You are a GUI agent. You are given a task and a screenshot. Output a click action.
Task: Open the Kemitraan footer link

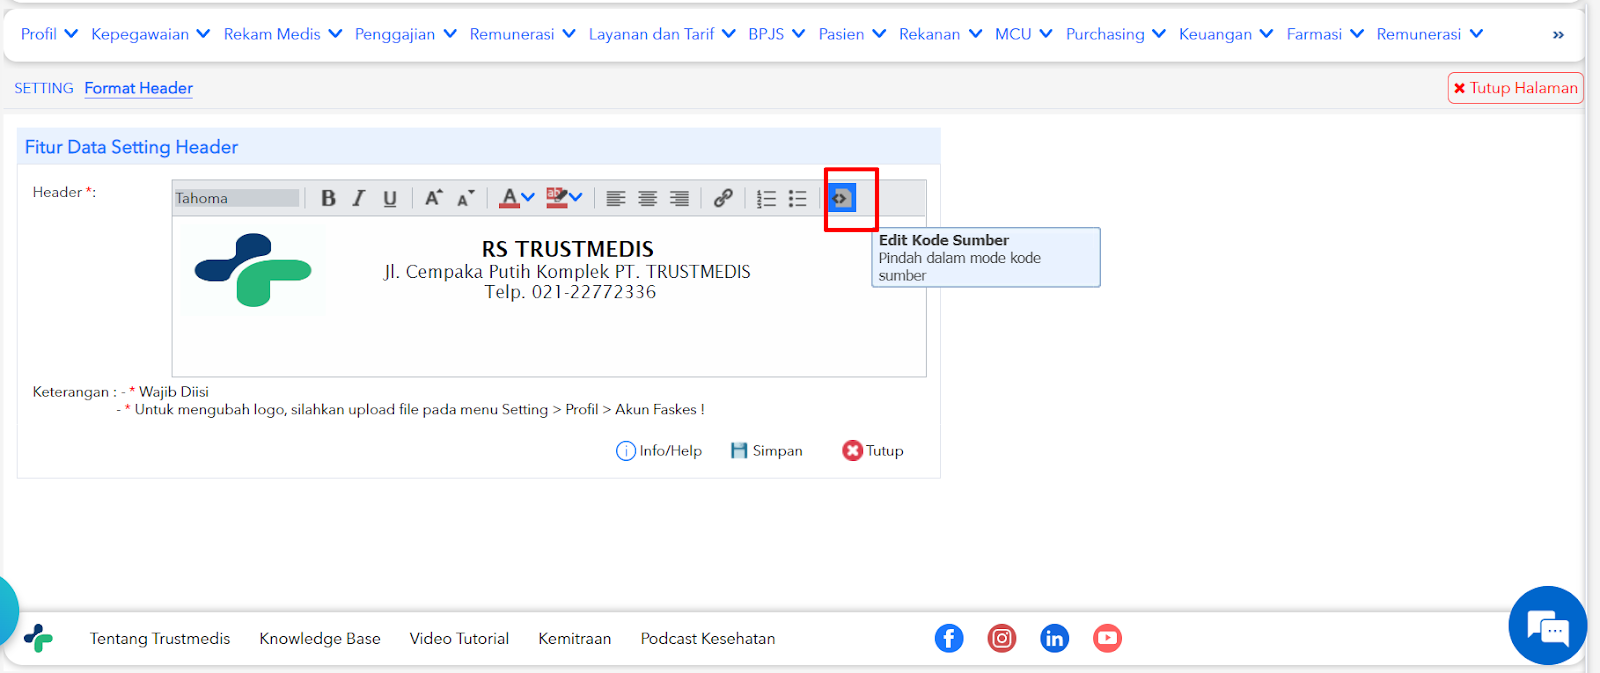point(575,639)
